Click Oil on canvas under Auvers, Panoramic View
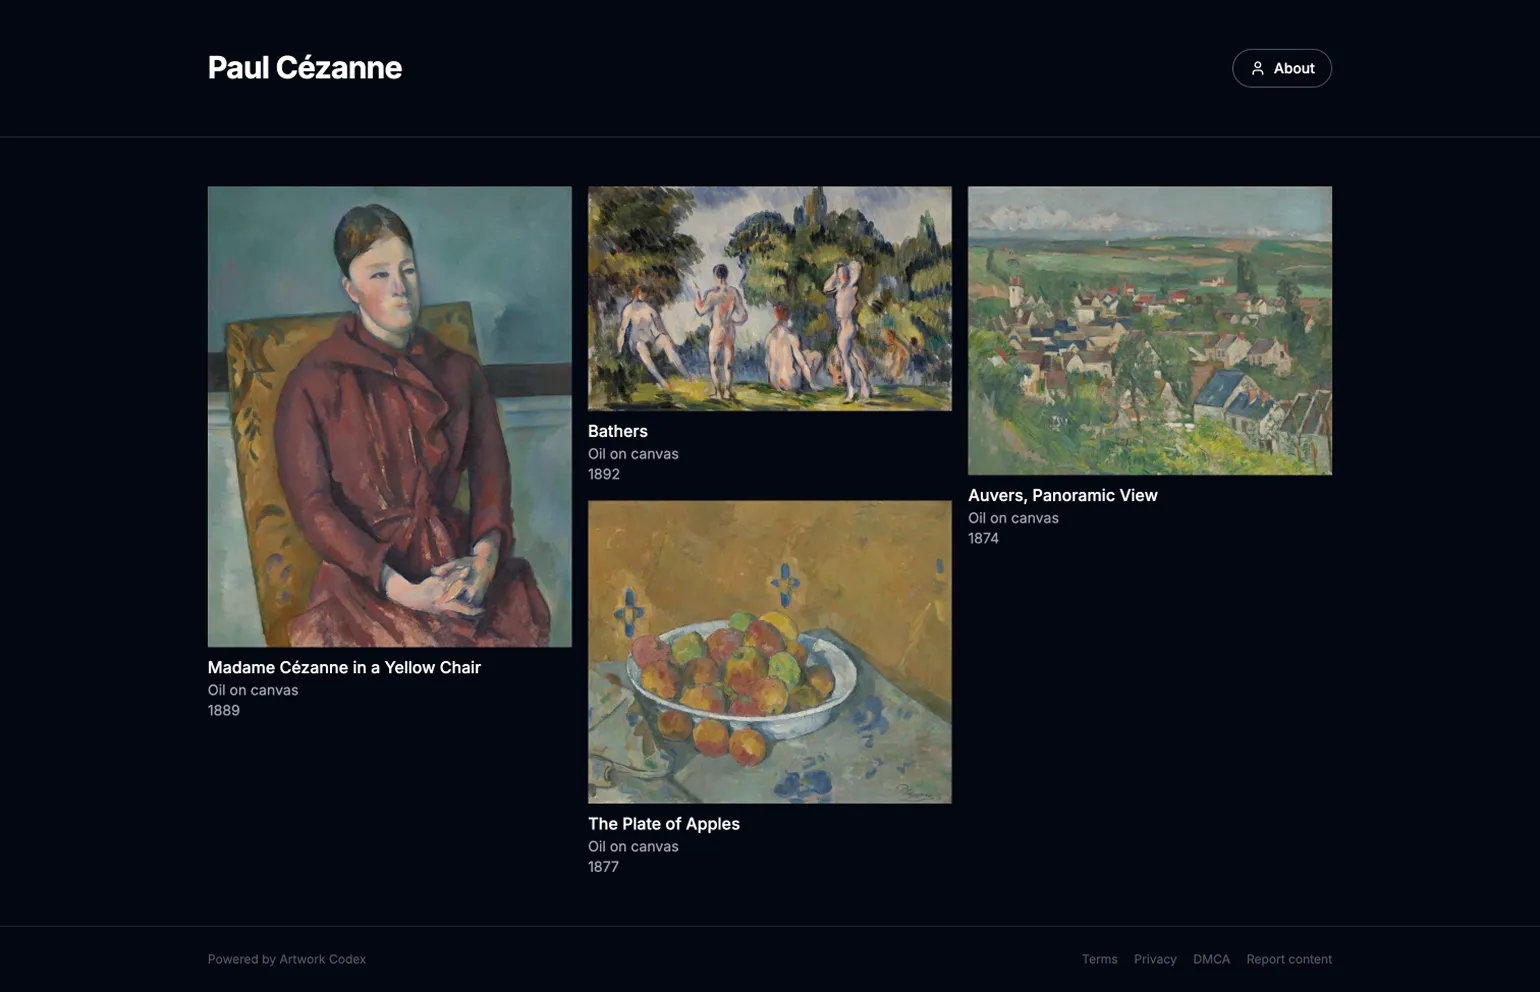The height and width of the screenshot is (992, 1540). [x=1013, y=518]
